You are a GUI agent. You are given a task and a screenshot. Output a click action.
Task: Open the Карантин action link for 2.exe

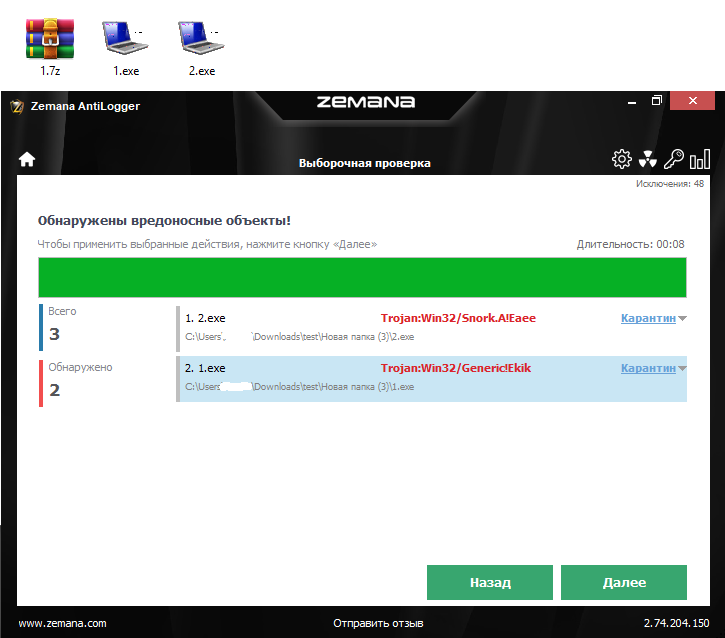[648, 318]
